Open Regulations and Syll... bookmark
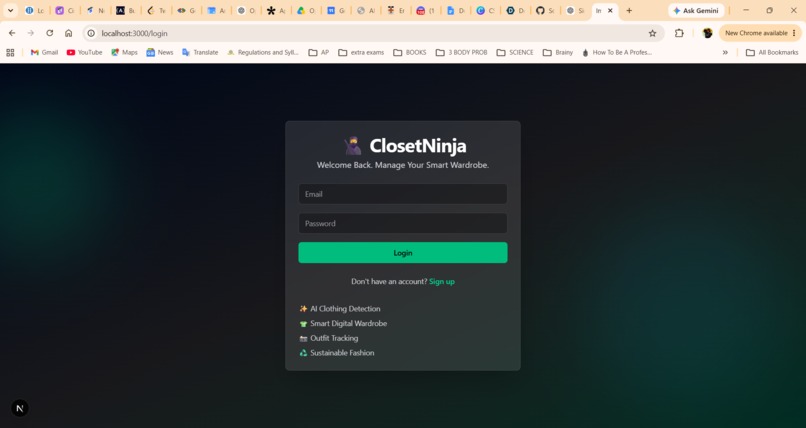The height and width of the screenshot is (428, 806). 263,52
